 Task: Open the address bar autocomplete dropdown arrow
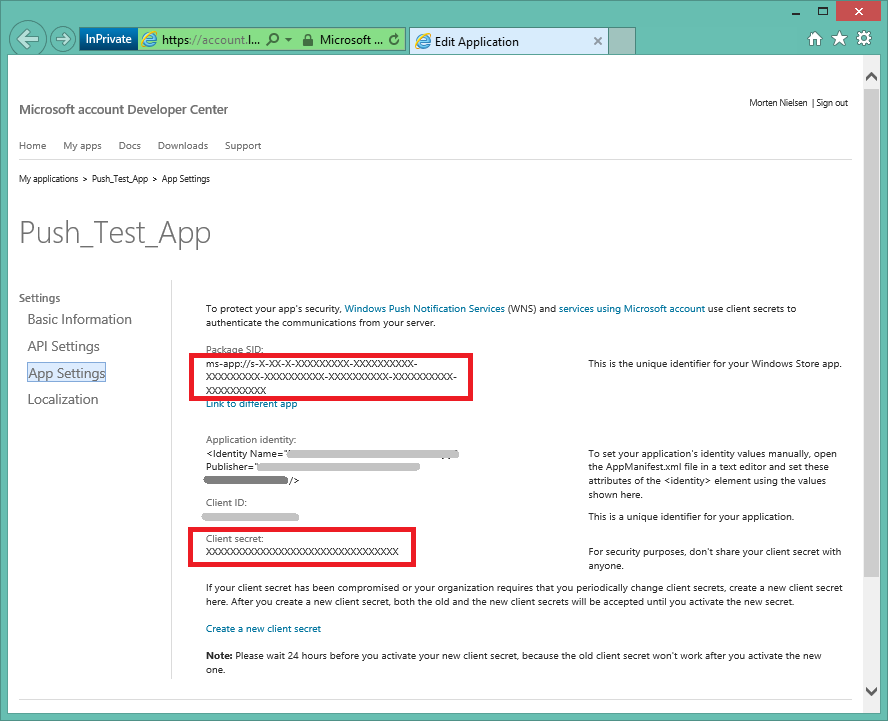(288, 40)
